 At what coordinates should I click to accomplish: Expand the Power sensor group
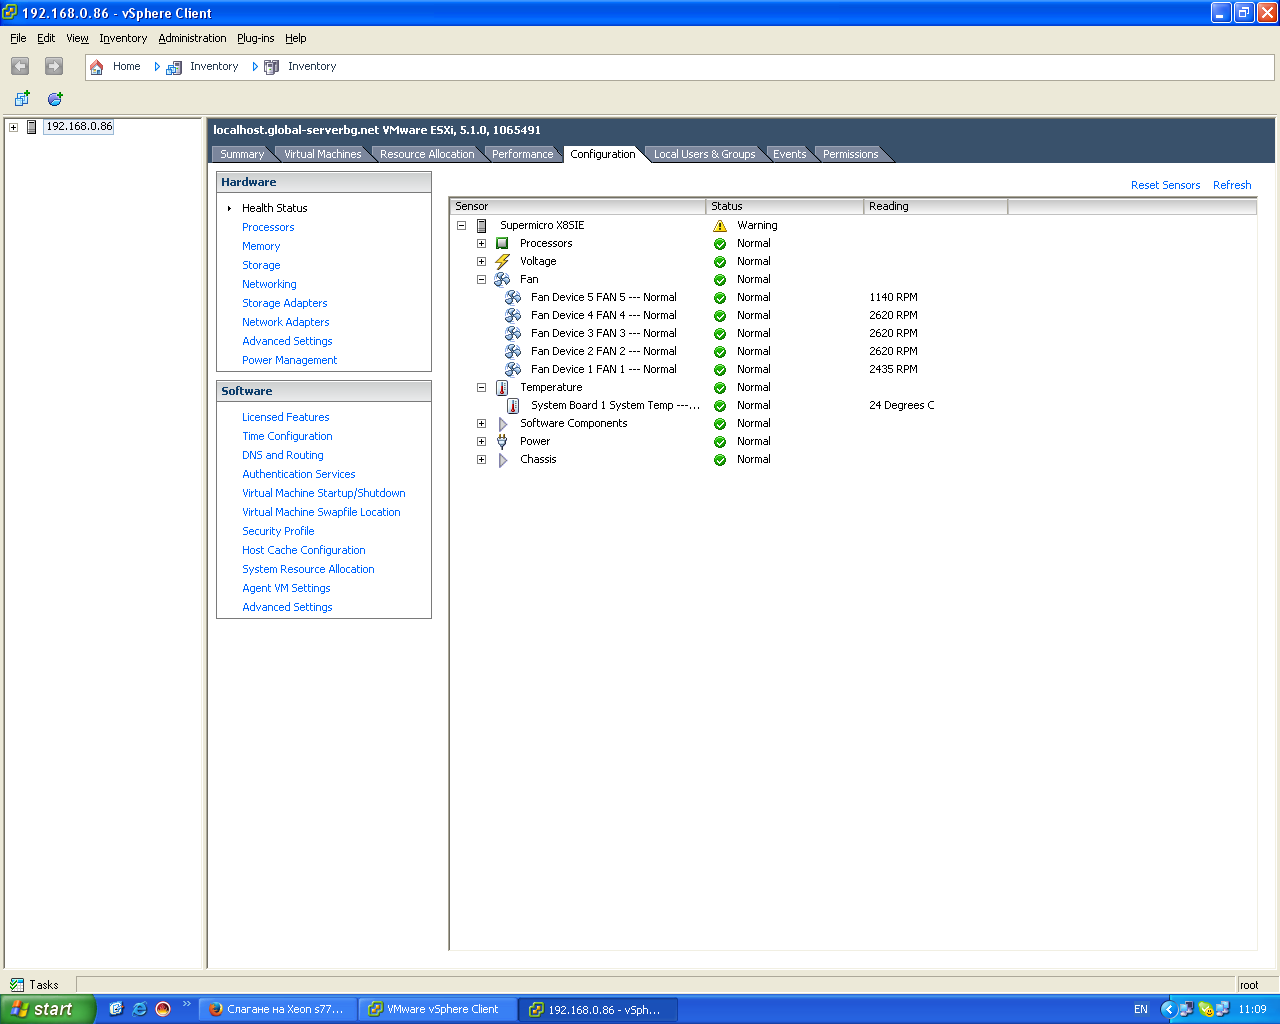click(x=481, y=442)
